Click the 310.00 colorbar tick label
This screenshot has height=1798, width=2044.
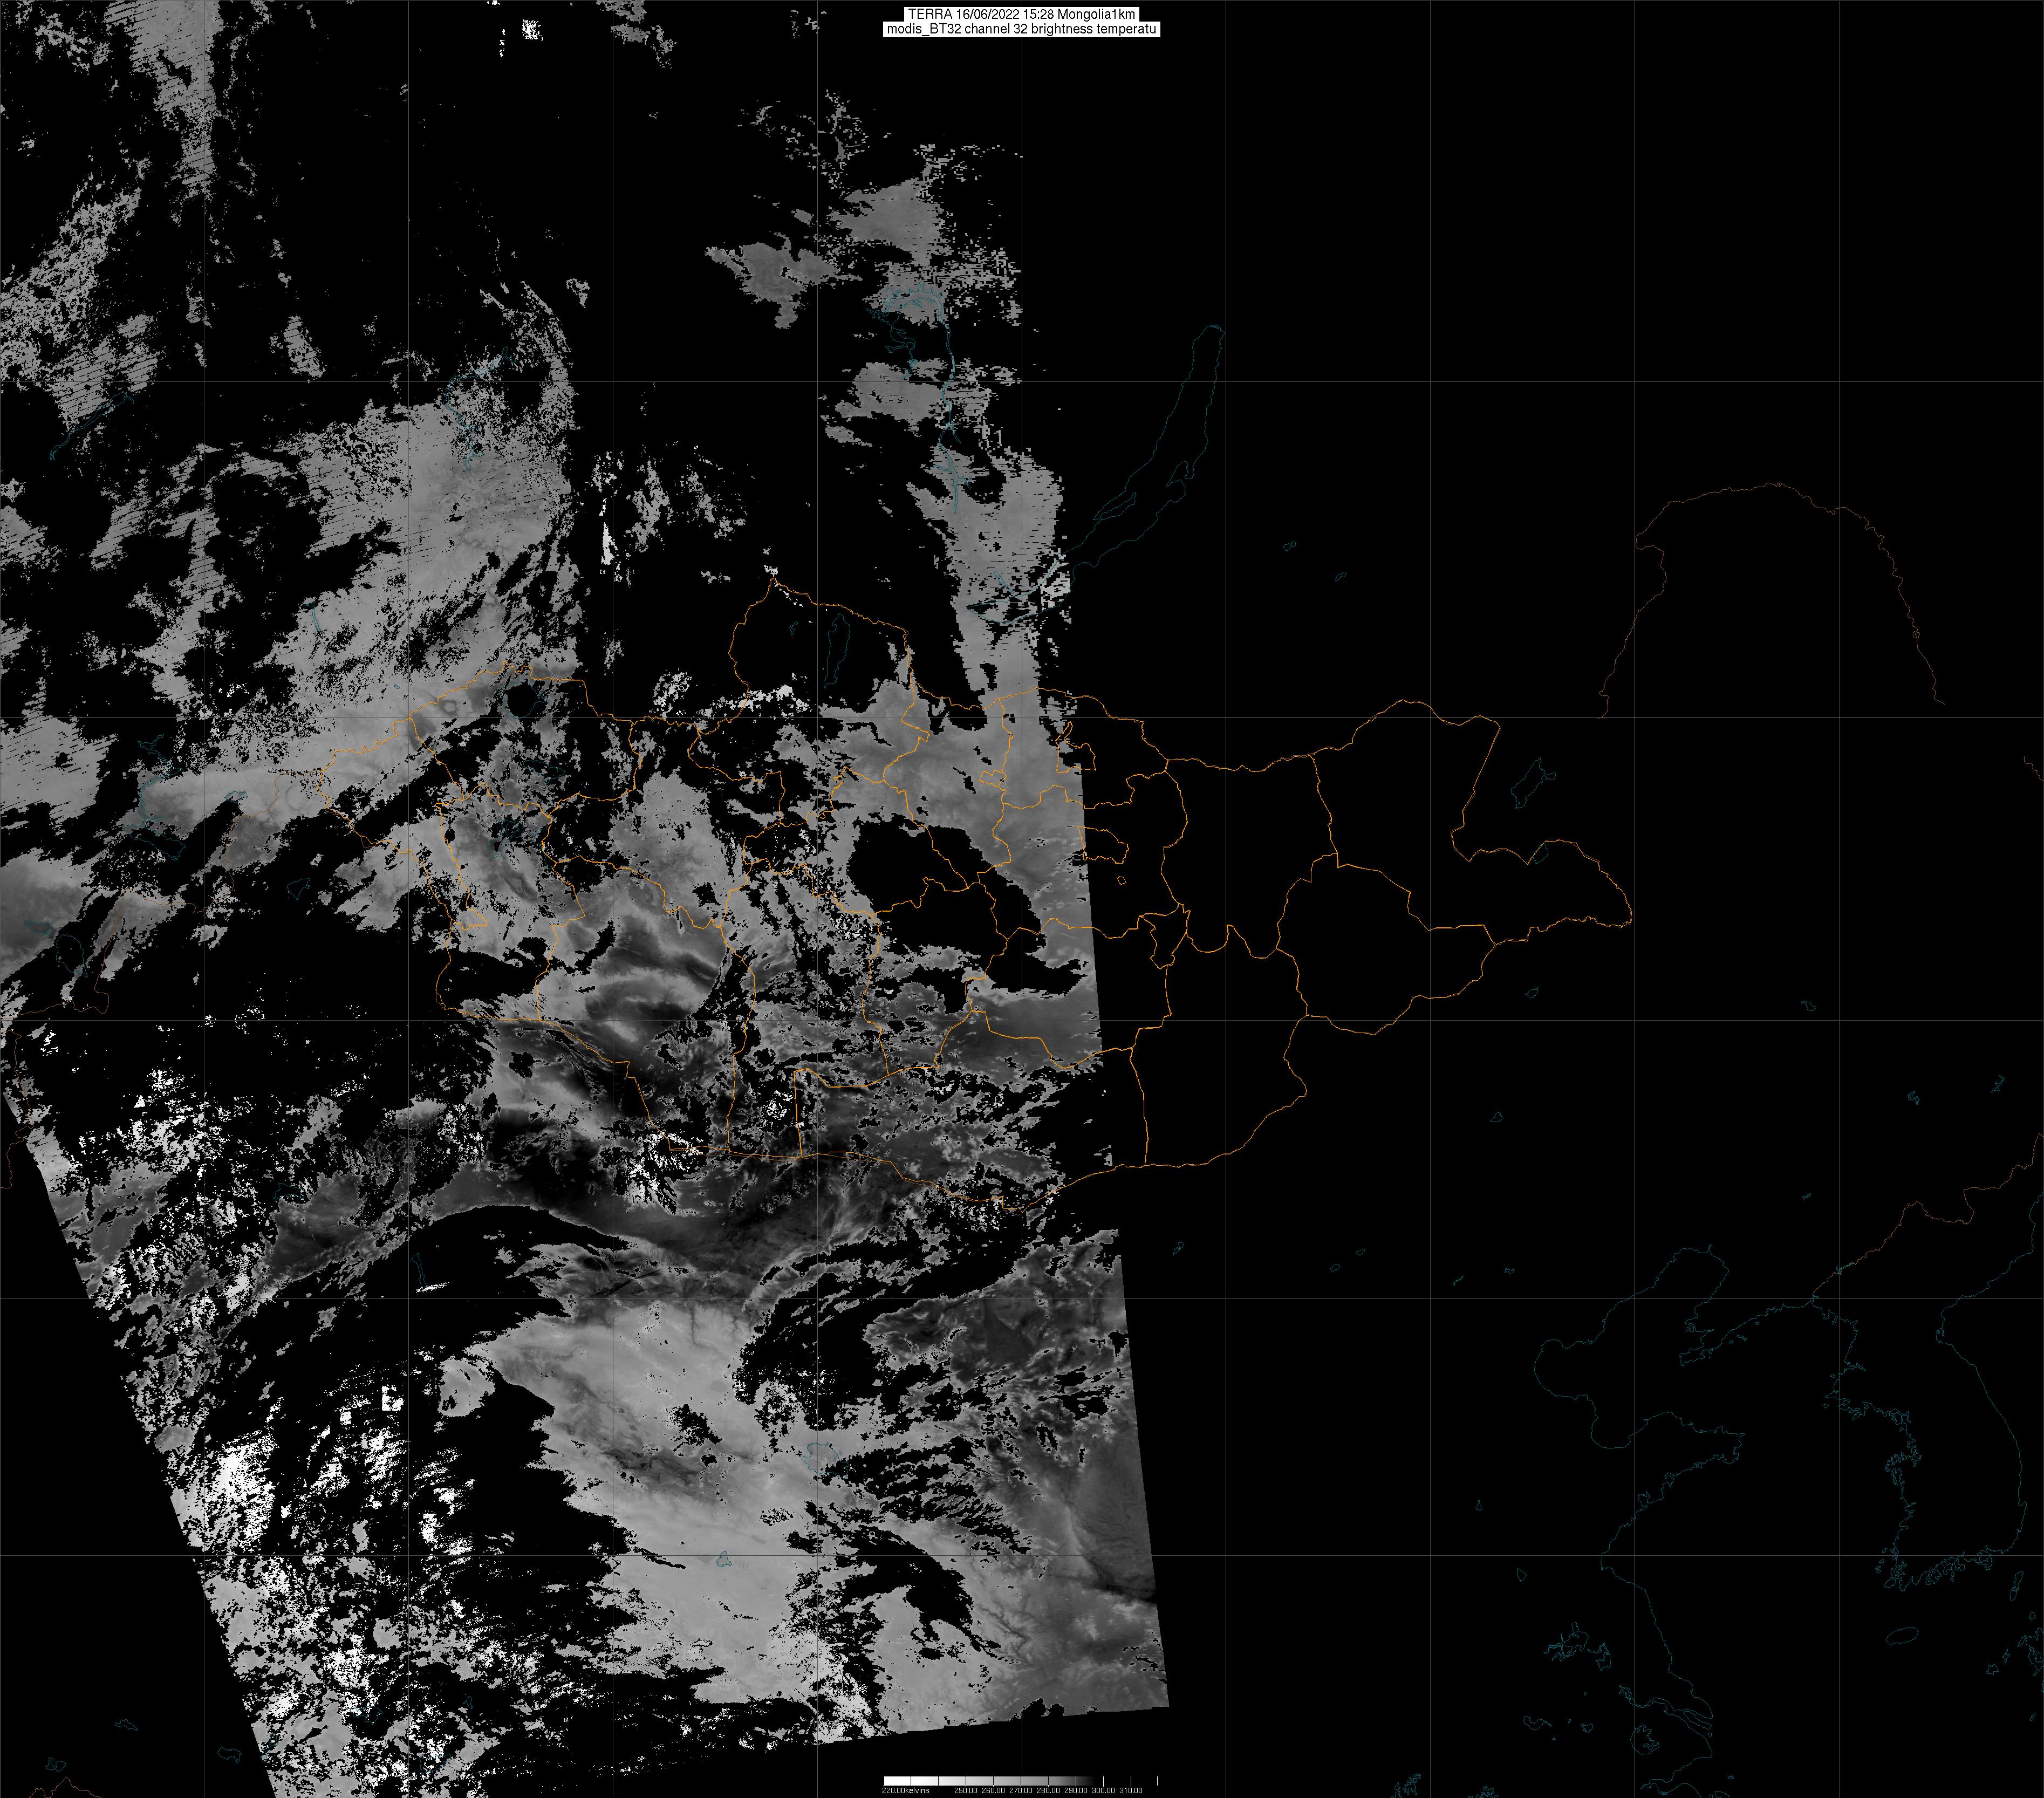(x=1131, y=1790)
